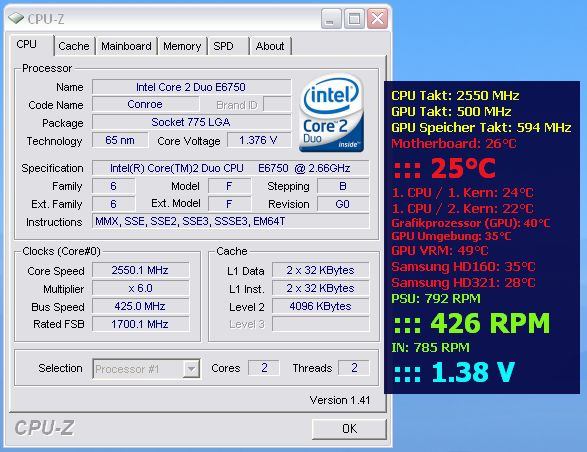This screenshot has width=587, height=452.
Task: Click the Level 2 value 4096 KBytes
Action: point(320,306)
